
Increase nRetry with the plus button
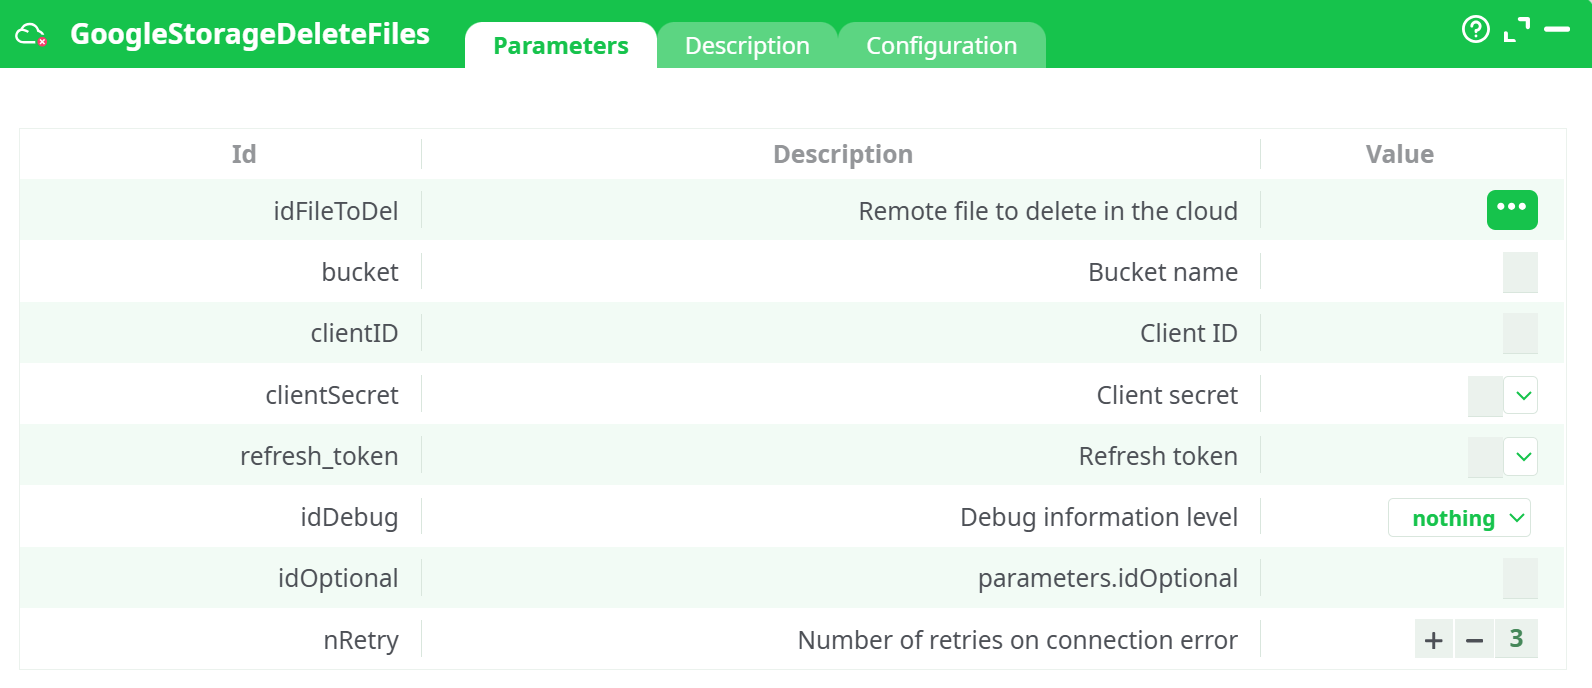1434,639
